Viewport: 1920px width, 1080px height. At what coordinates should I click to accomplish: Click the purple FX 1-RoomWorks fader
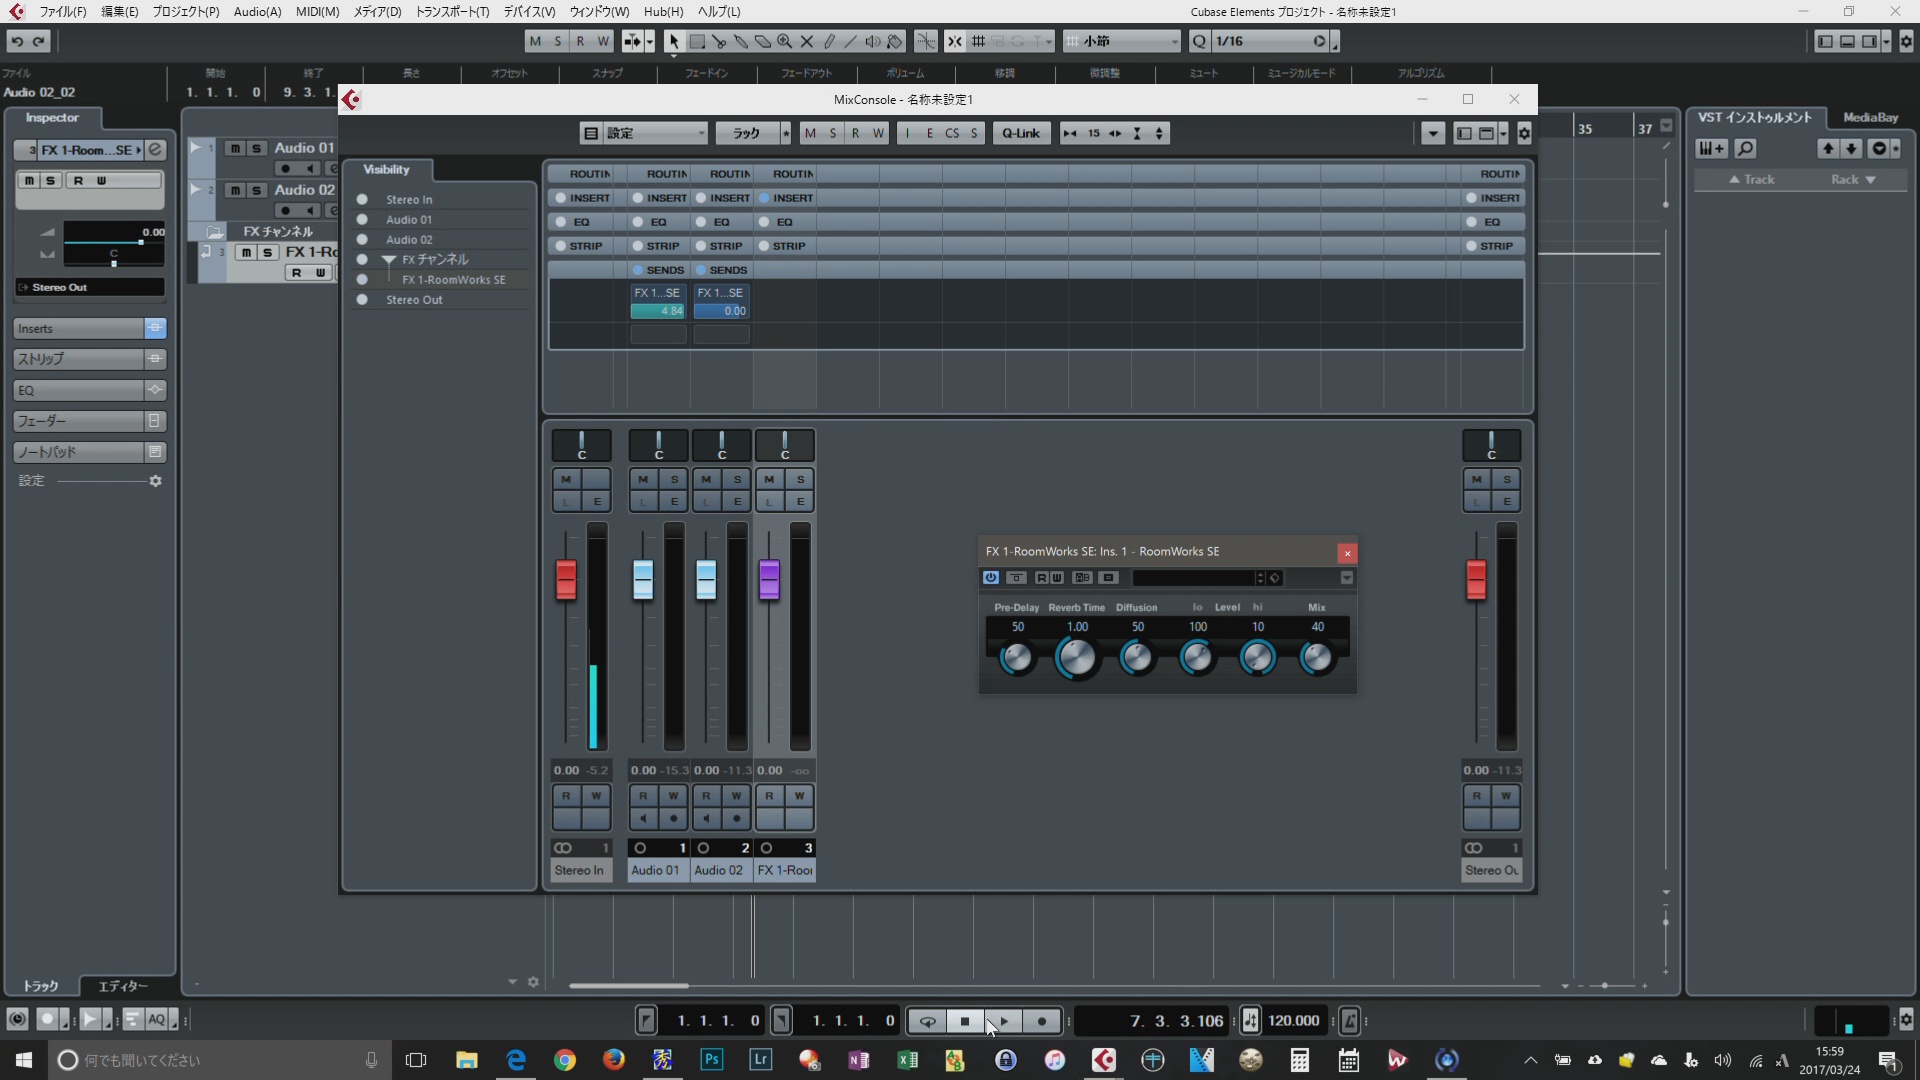point(769,579)
